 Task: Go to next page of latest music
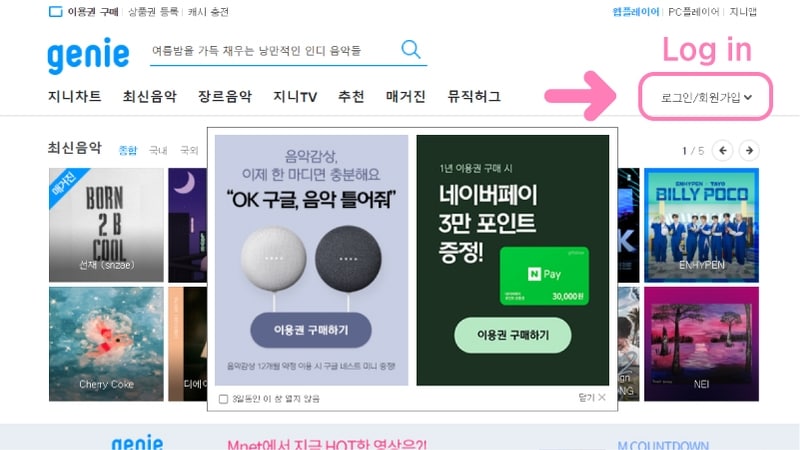pos(749,151)
